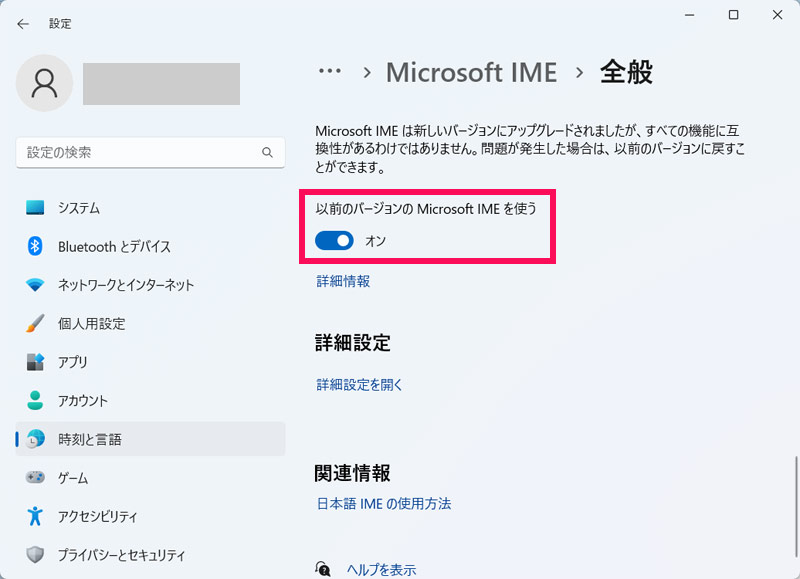800x579 pixels.
Task: Open the 詳細設定を開く link
Action: (360, 385)
